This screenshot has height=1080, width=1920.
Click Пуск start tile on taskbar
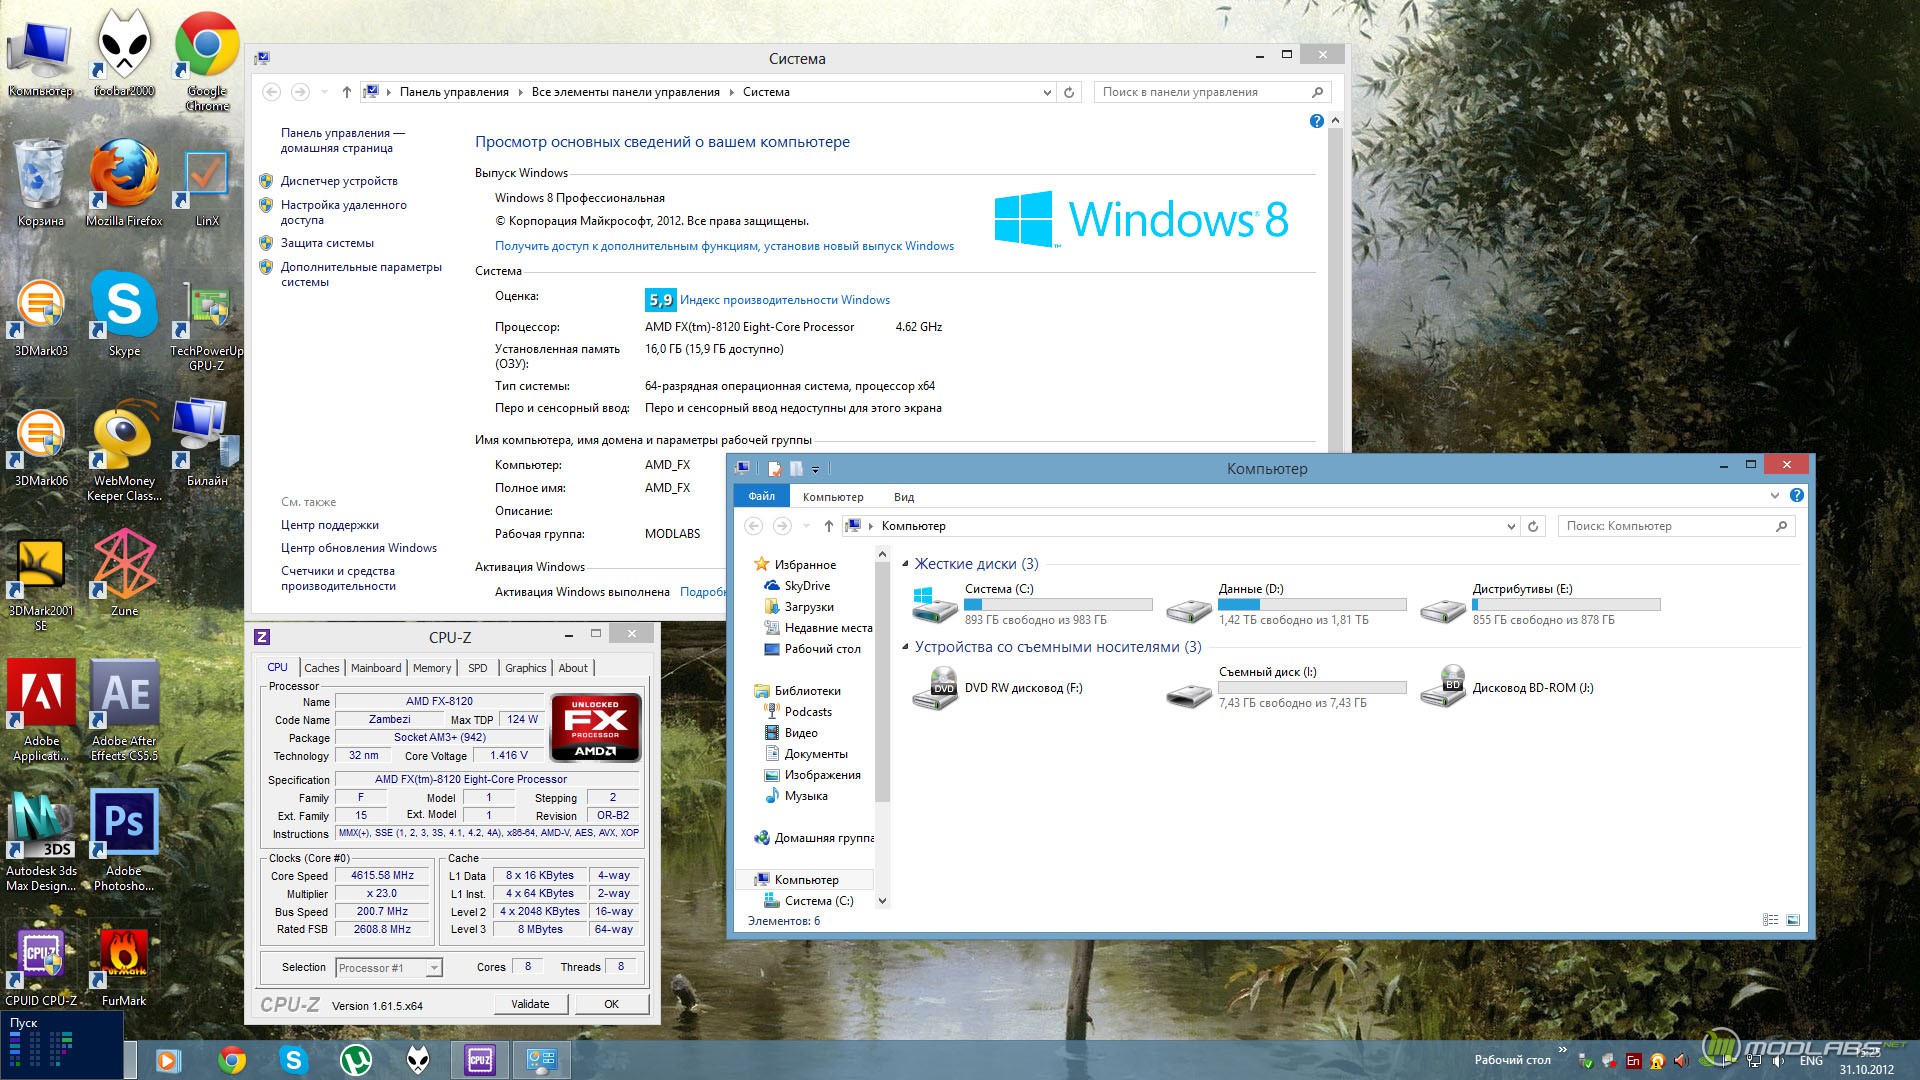61,1045
